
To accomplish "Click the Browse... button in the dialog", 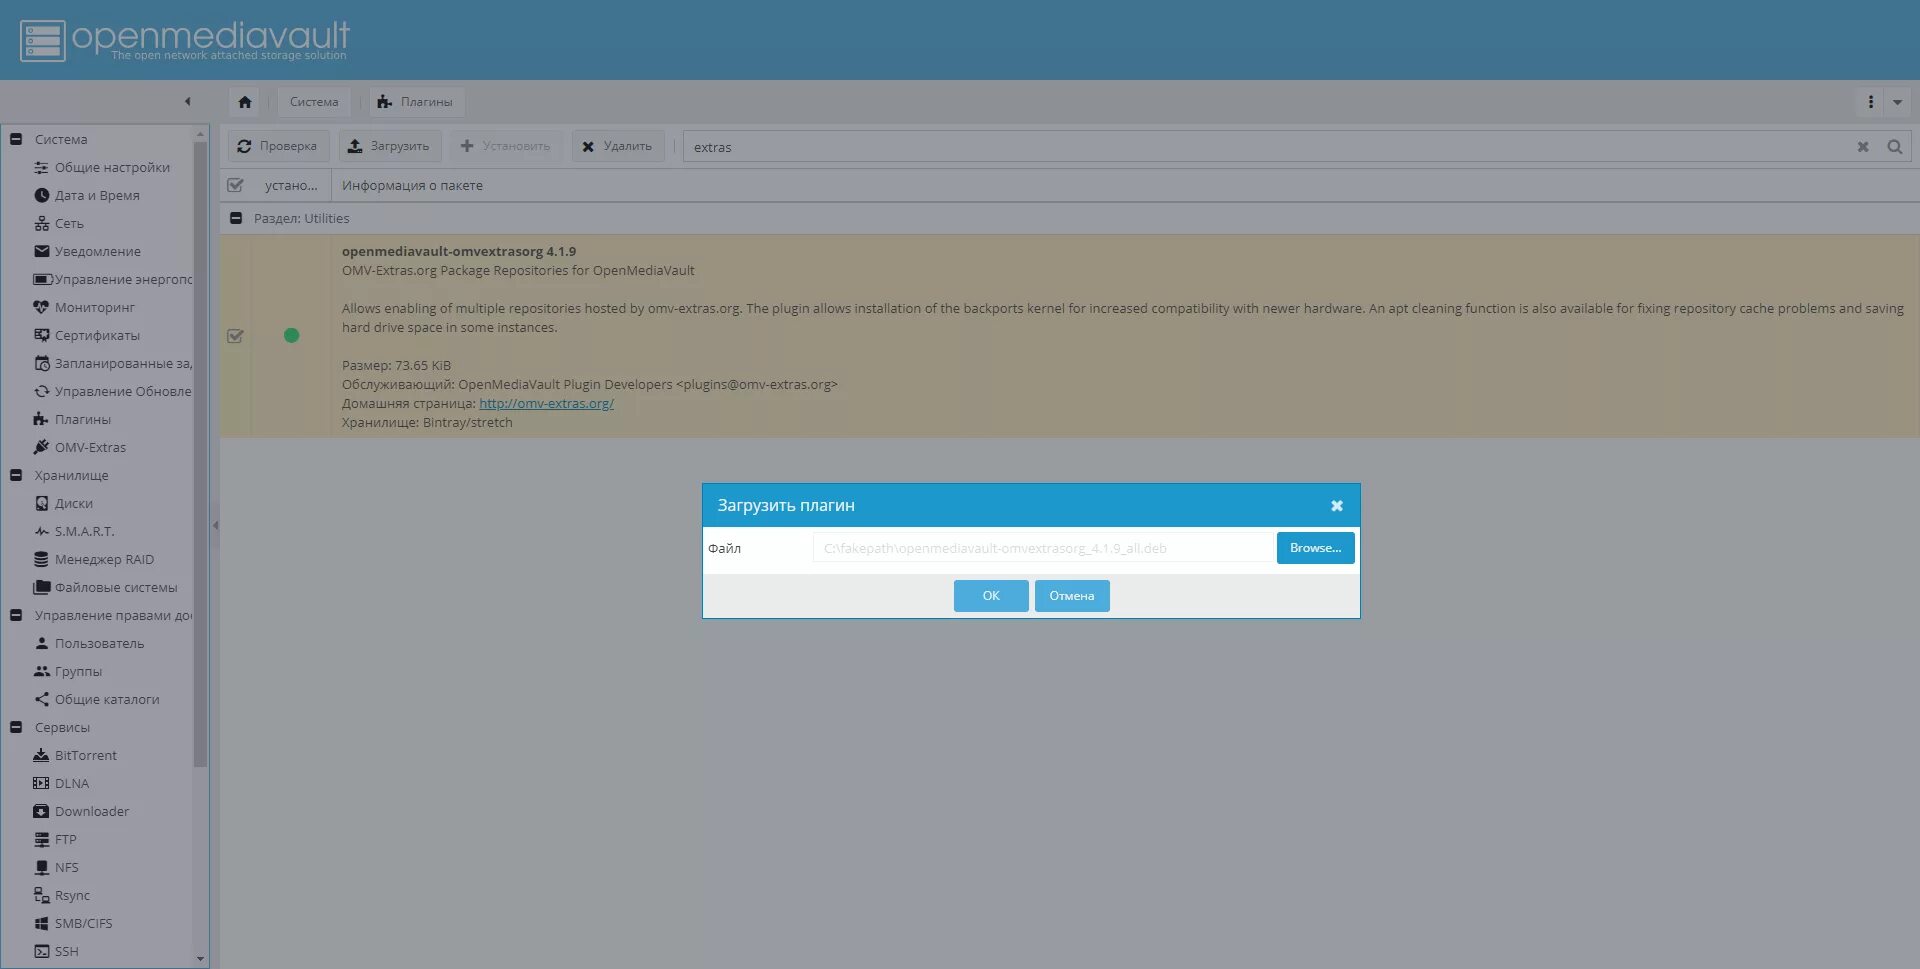I will click(x=1315, y=548).
